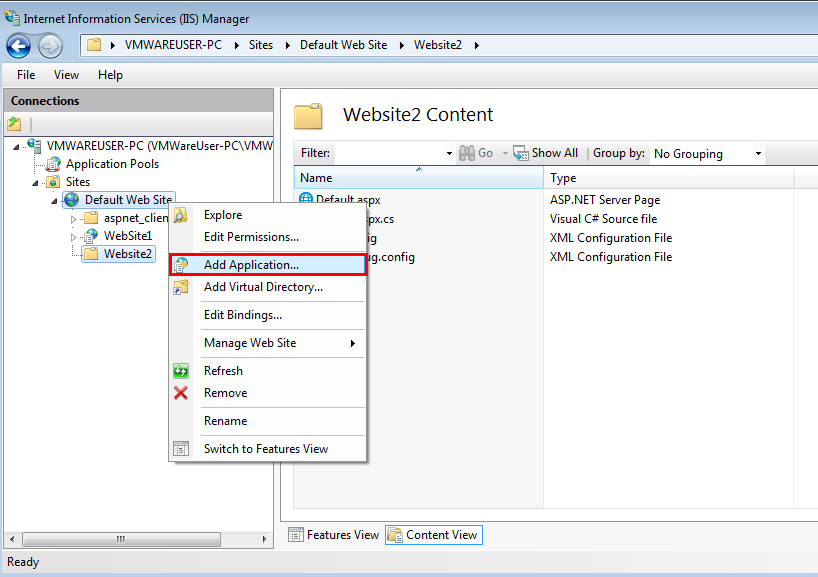Viewport: 818px width, 577px height.
Task: Click the Content View tab icon
Action: [395, 535]
